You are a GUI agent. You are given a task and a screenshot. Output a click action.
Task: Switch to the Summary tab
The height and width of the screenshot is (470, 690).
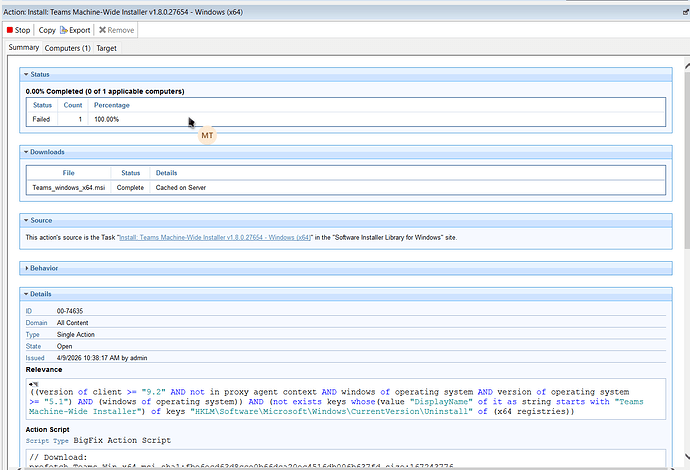click(x=24, y=48)
